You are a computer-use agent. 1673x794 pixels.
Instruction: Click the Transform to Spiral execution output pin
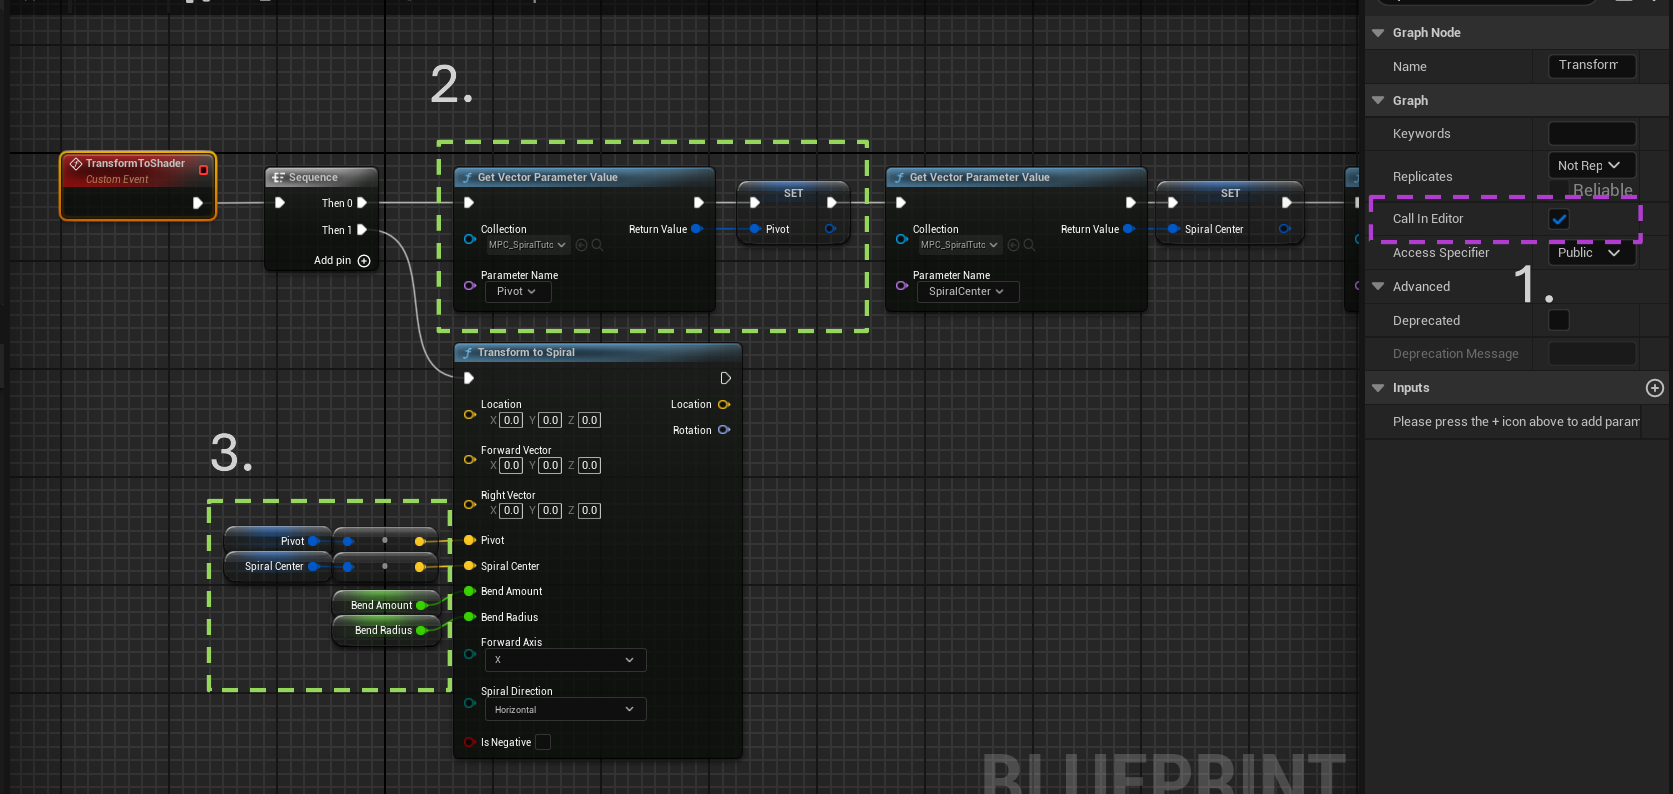[726, 378]
